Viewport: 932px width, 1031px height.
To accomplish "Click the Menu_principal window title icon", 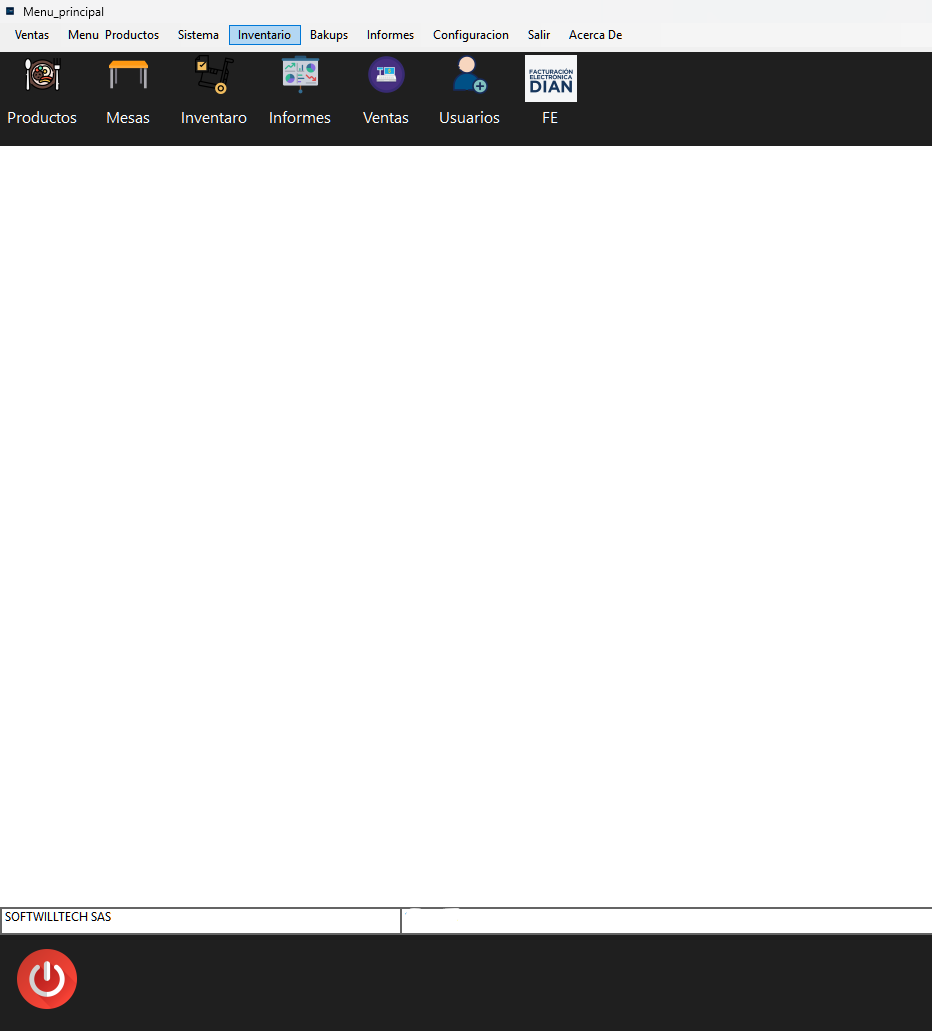I will pyautogui.click(x=10, y=11).
